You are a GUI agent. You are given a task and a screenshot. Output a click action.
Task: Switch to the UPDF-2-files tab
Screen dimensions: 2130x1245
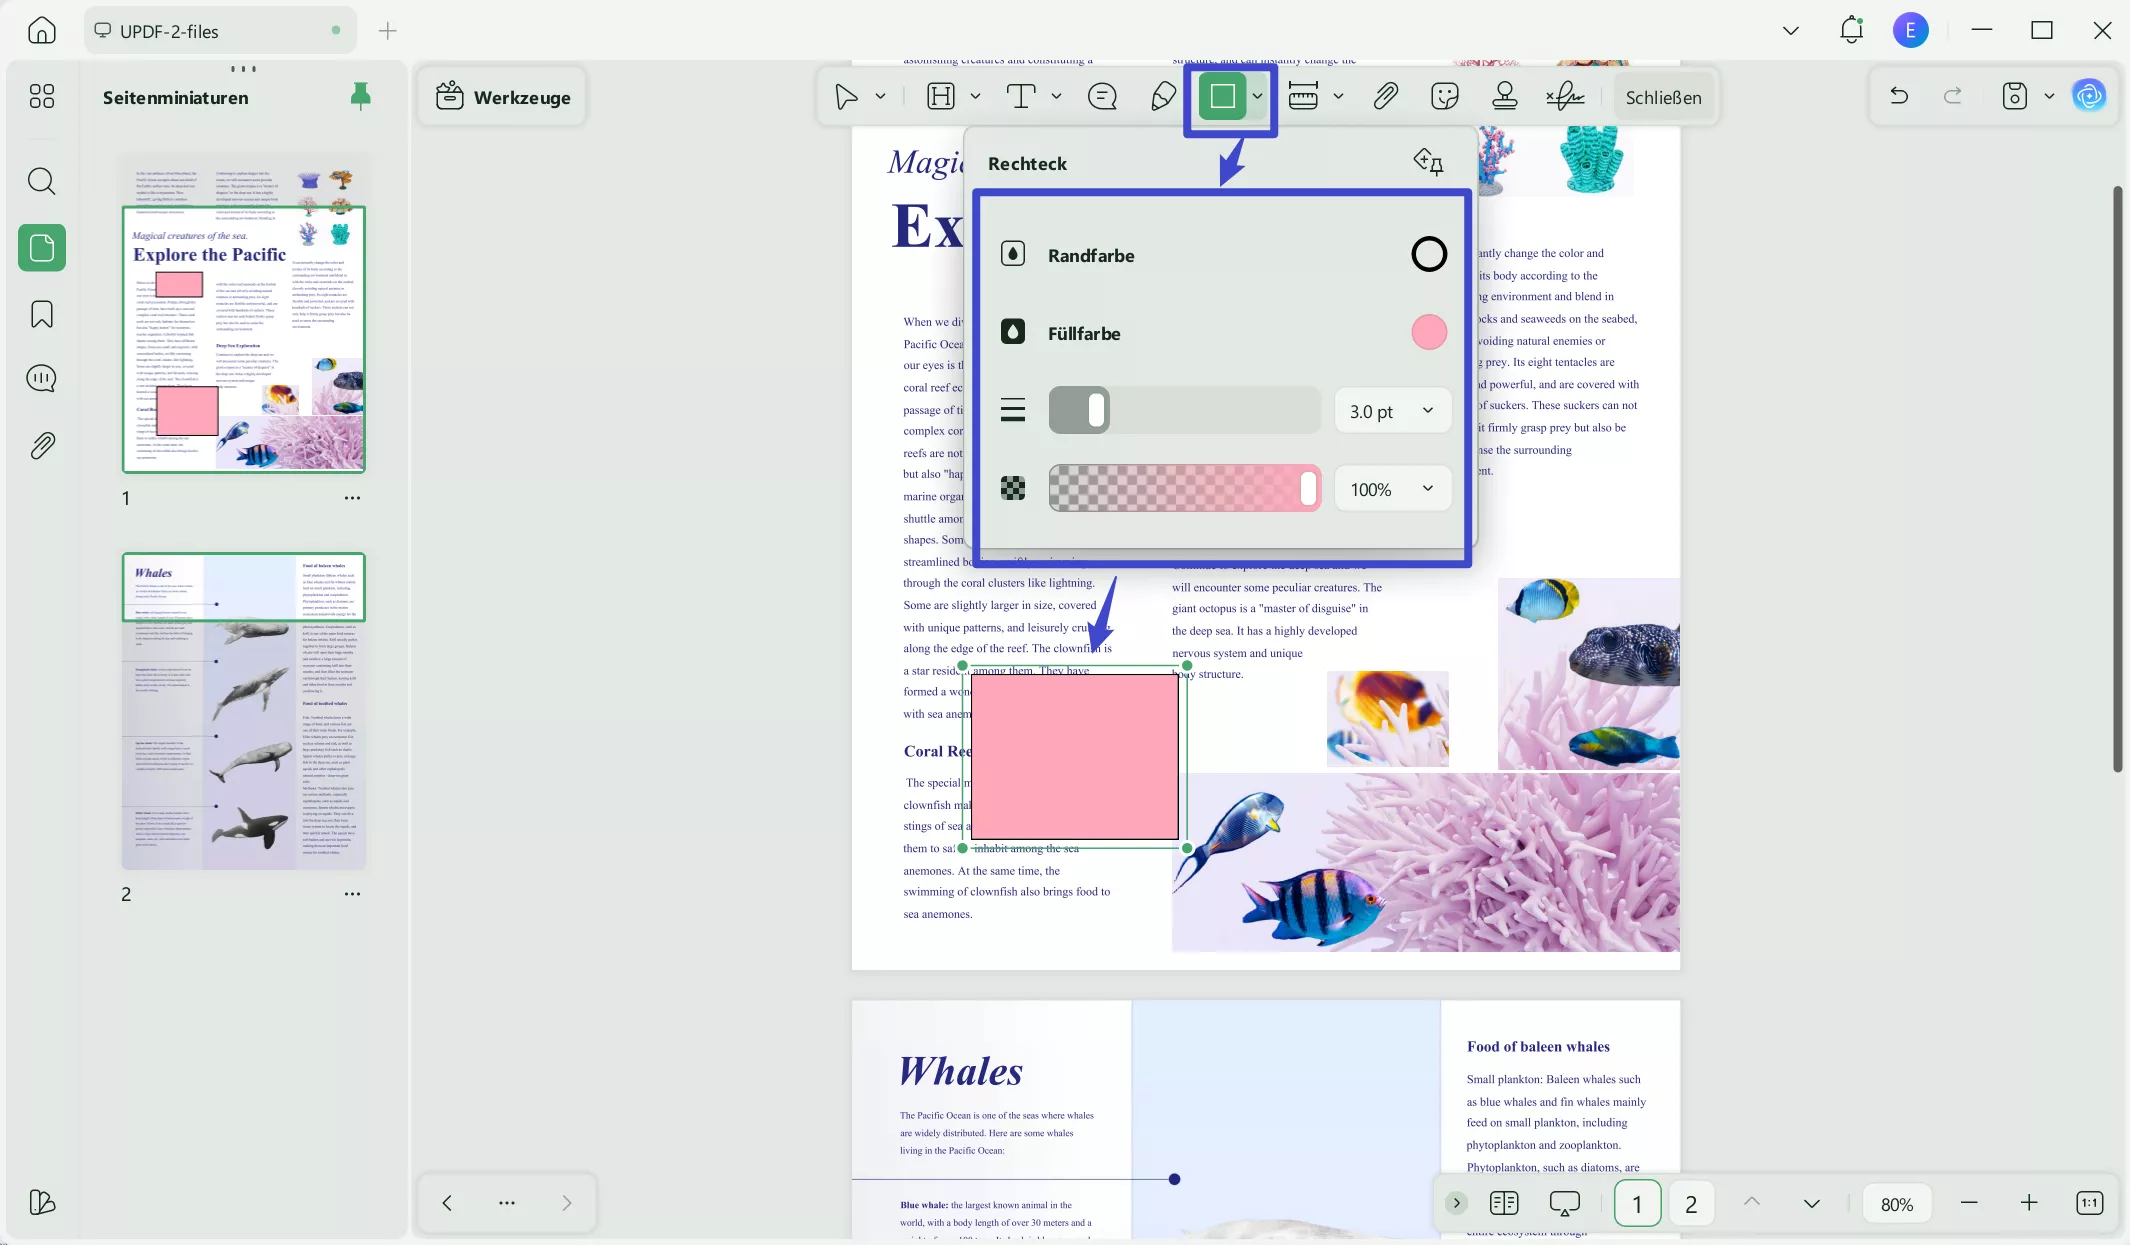170,31
